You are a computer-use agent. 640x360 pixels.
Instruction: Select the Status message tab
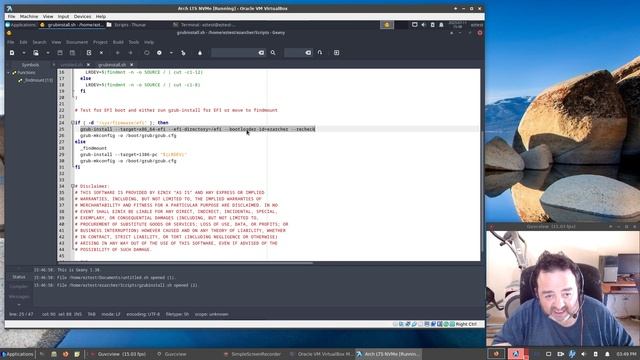[19, 277]
